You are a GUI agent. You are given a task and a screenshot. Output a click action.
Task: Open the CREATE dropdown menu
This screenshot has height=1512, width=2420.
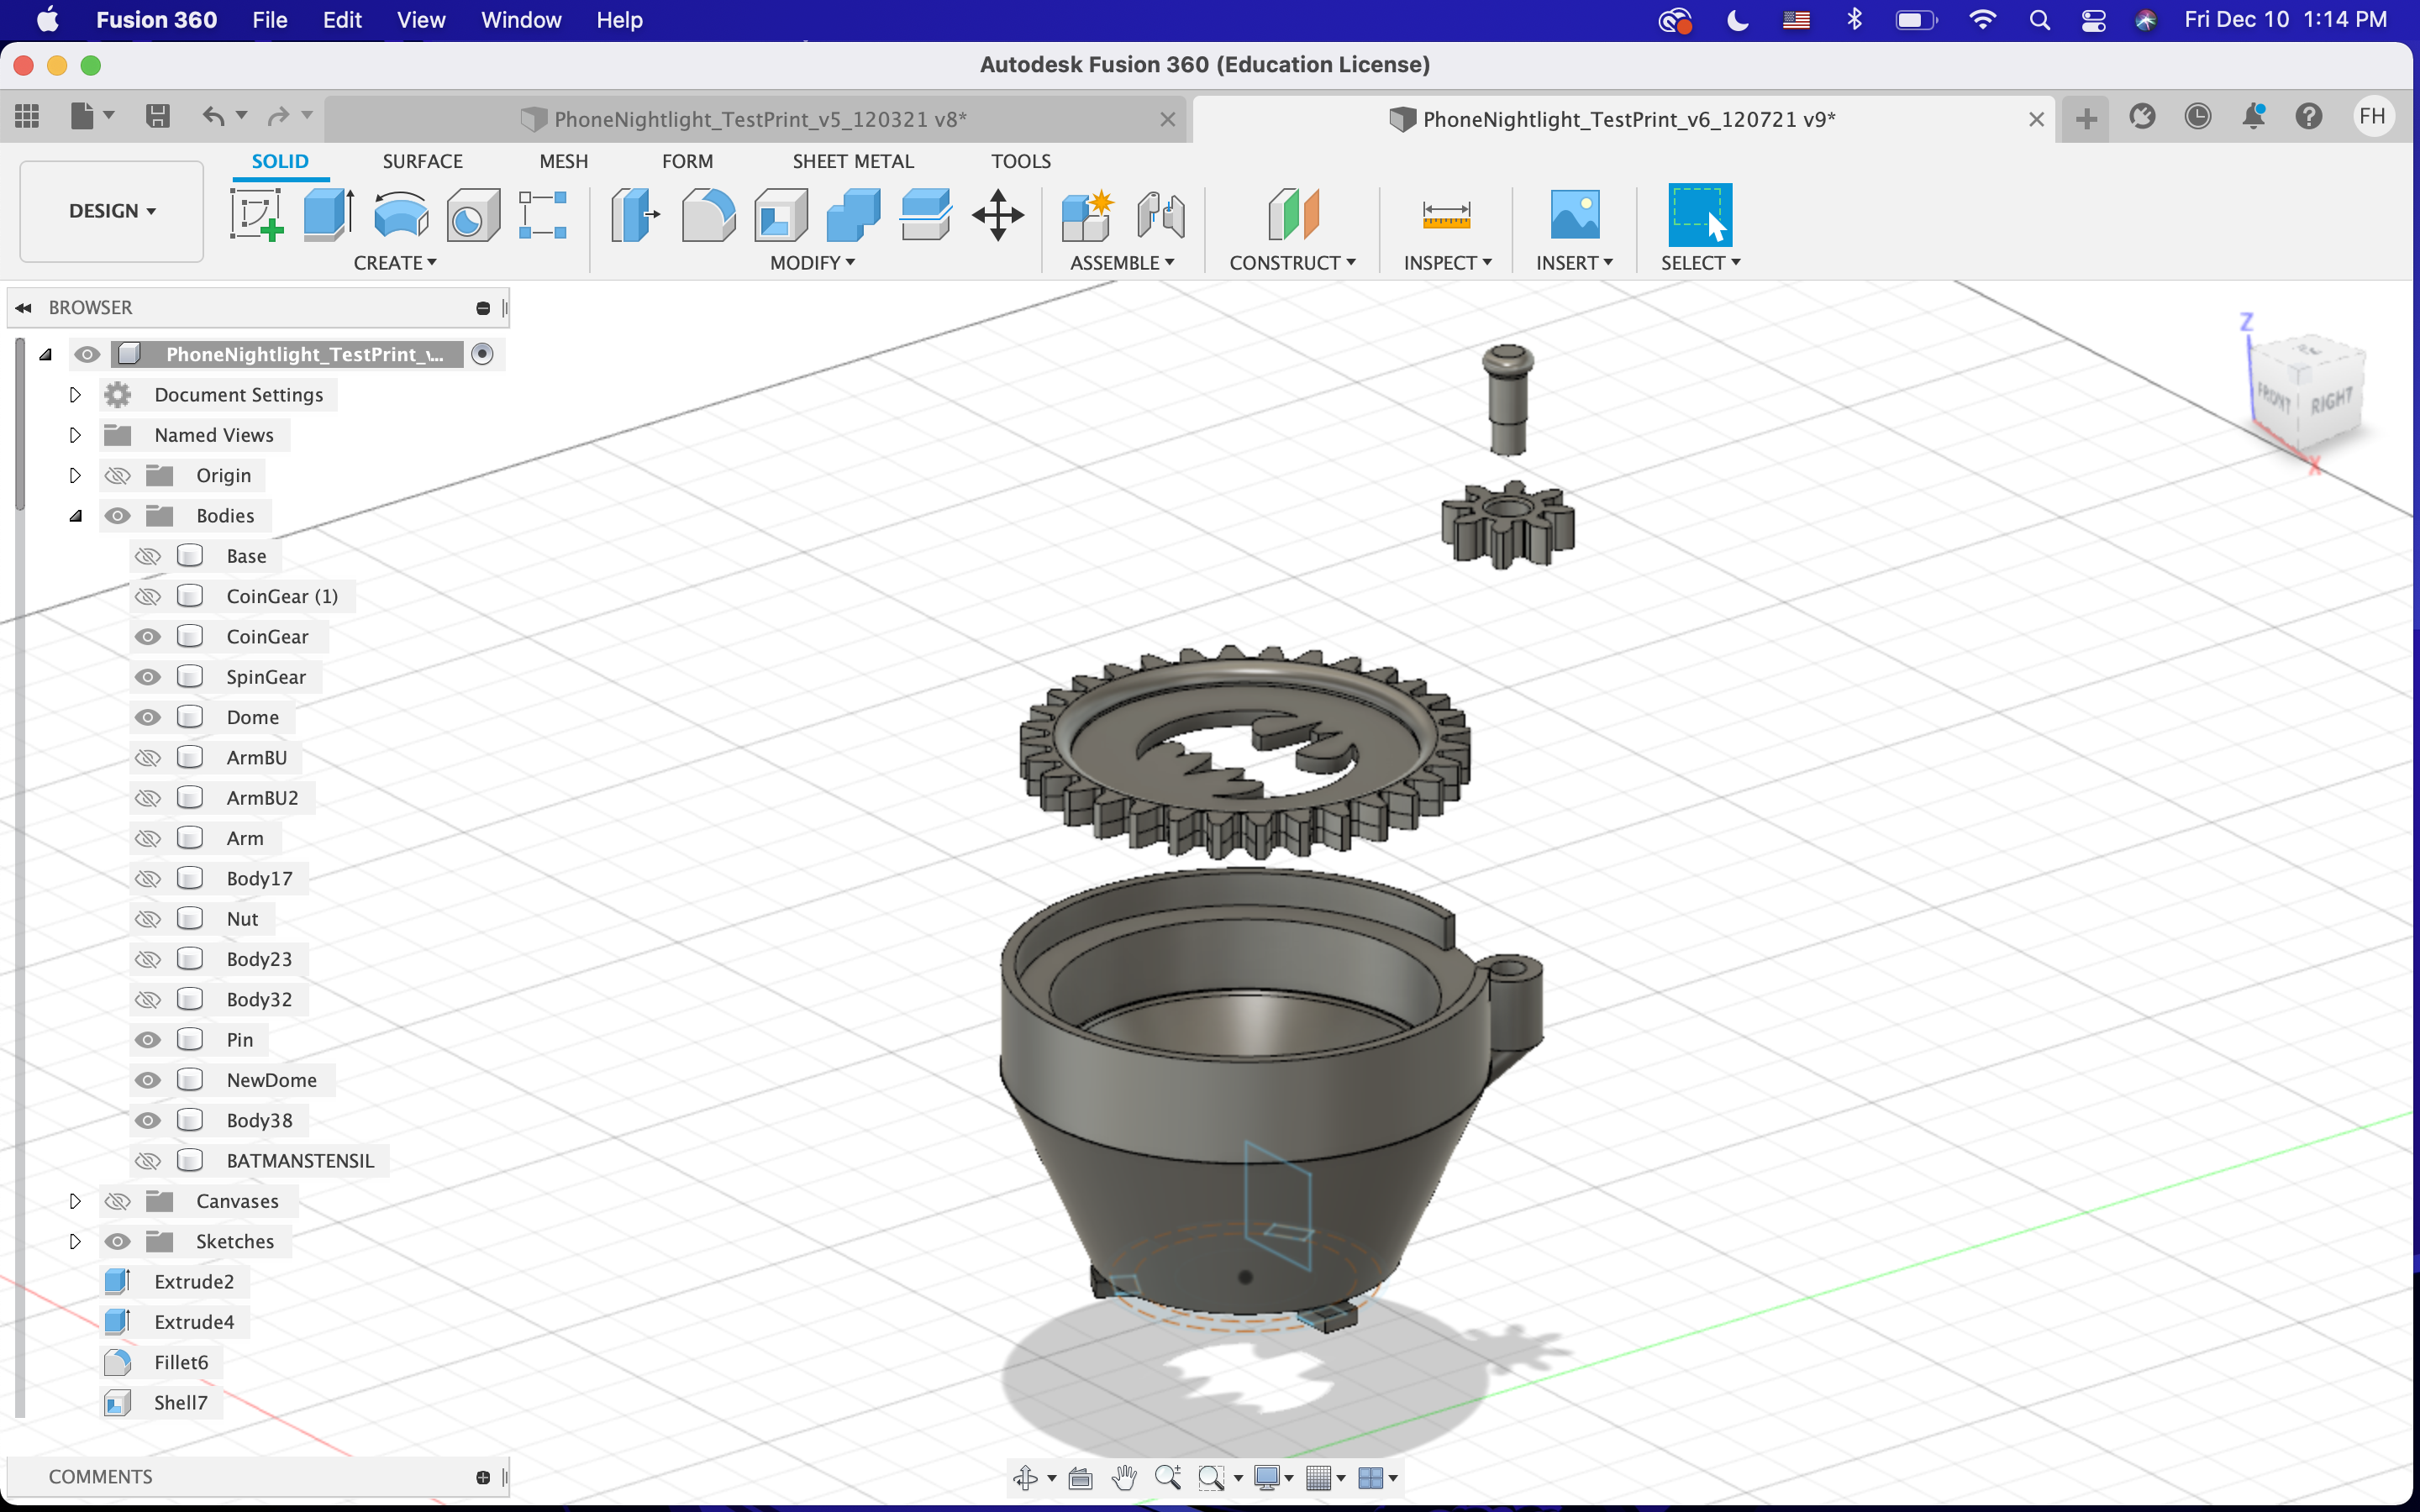(395, 263)
